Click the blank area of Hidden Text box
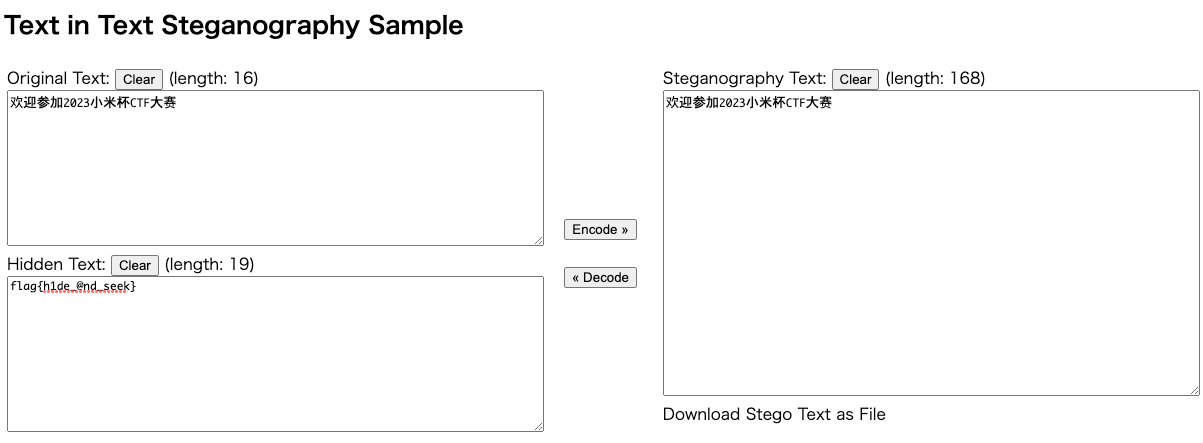This screenshot has width=1203, height=443. click(x=275, y=370)
